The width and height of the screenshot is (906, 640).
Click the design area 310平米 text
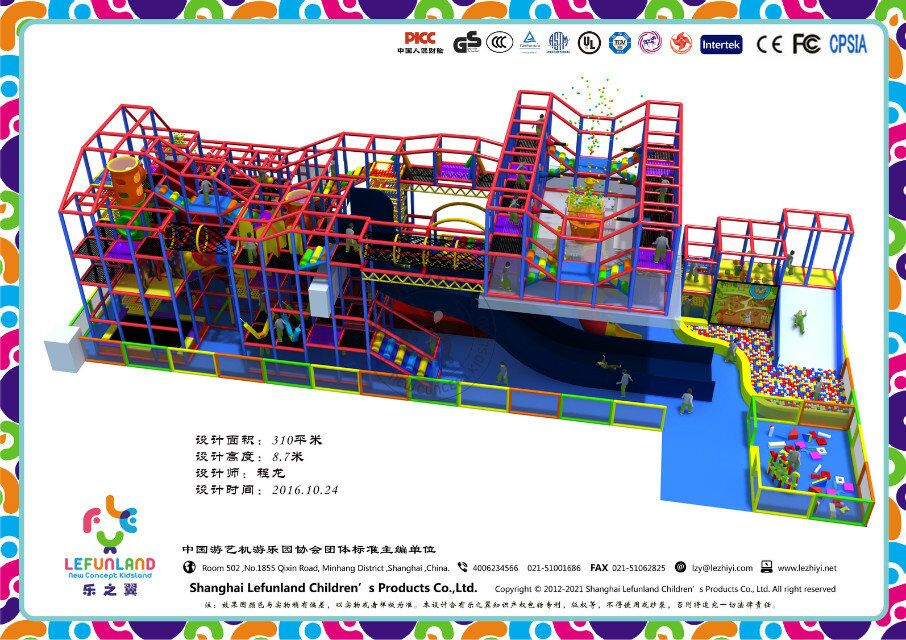tap(297, 439)
